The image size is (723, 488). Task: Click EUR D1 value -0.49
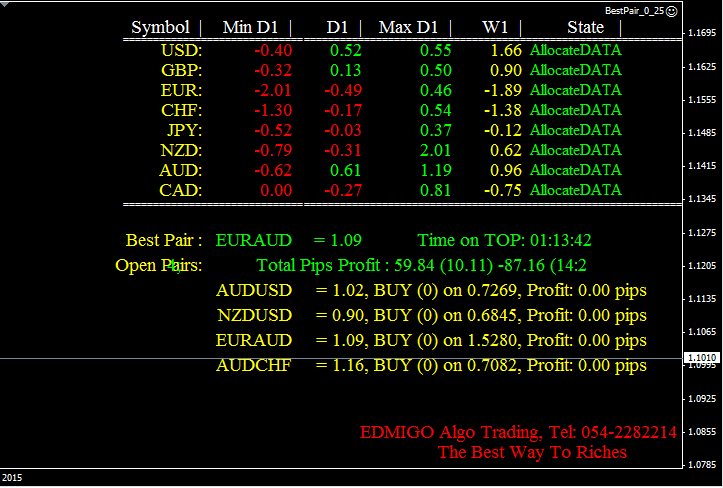[x=343, y=90]
